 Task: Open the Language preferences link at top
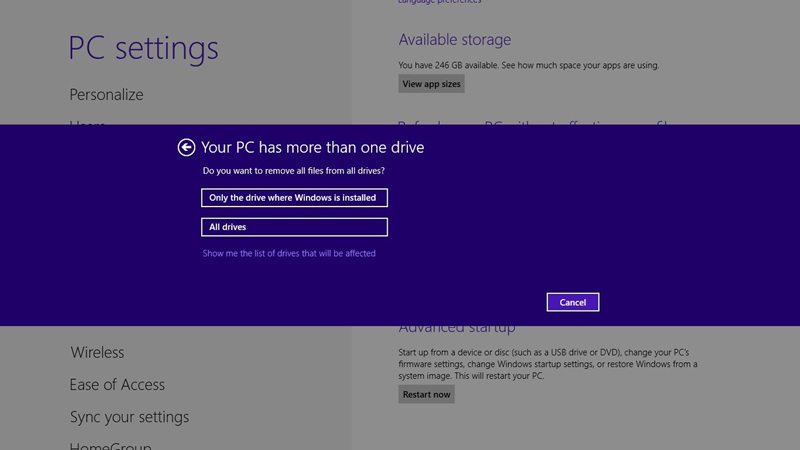[439, 3]
